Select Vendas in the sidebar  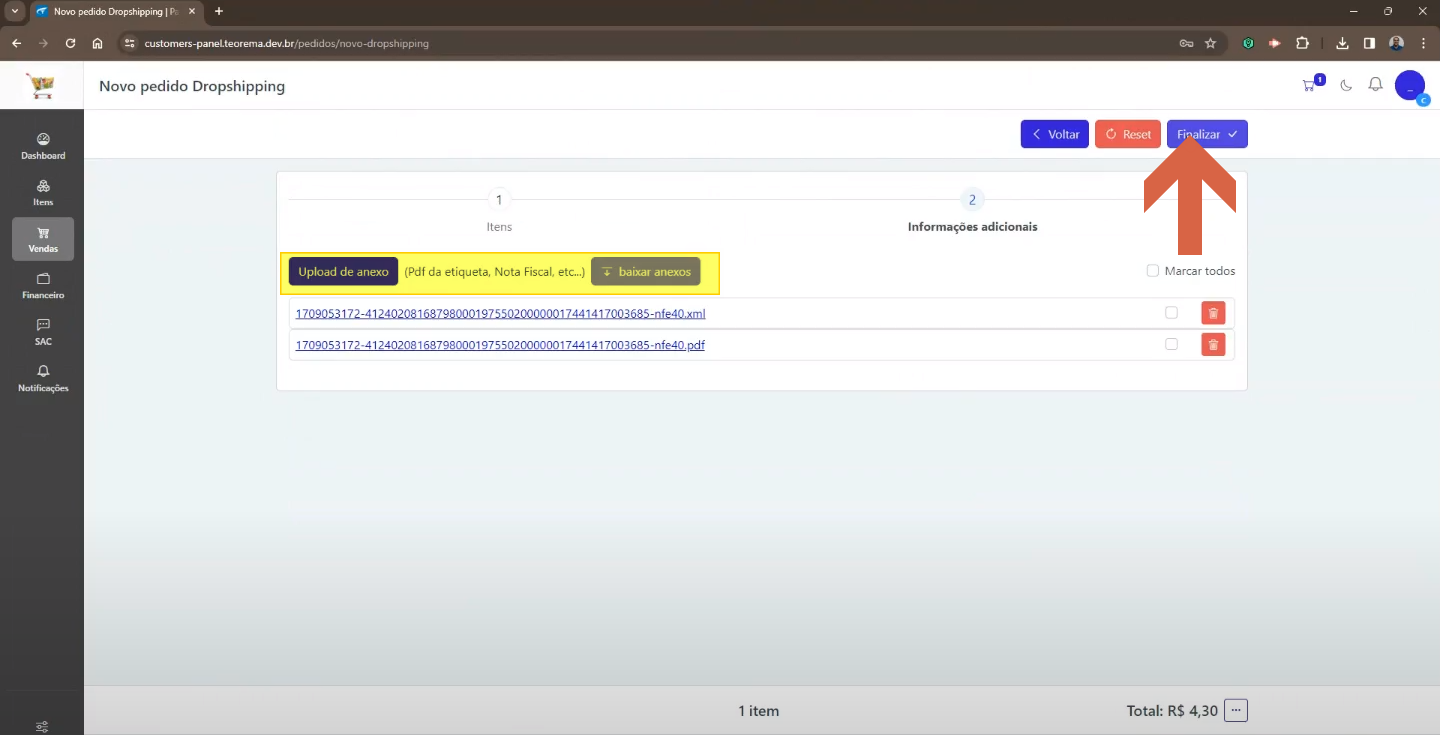[x=43, y=239]
